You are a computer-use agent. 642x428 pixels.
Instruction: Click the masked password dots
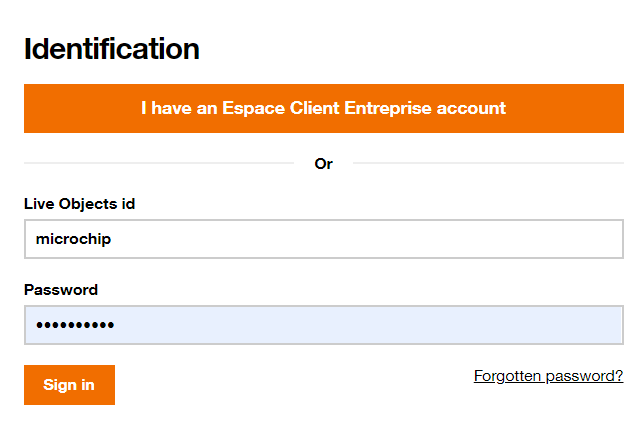(75, 325)
